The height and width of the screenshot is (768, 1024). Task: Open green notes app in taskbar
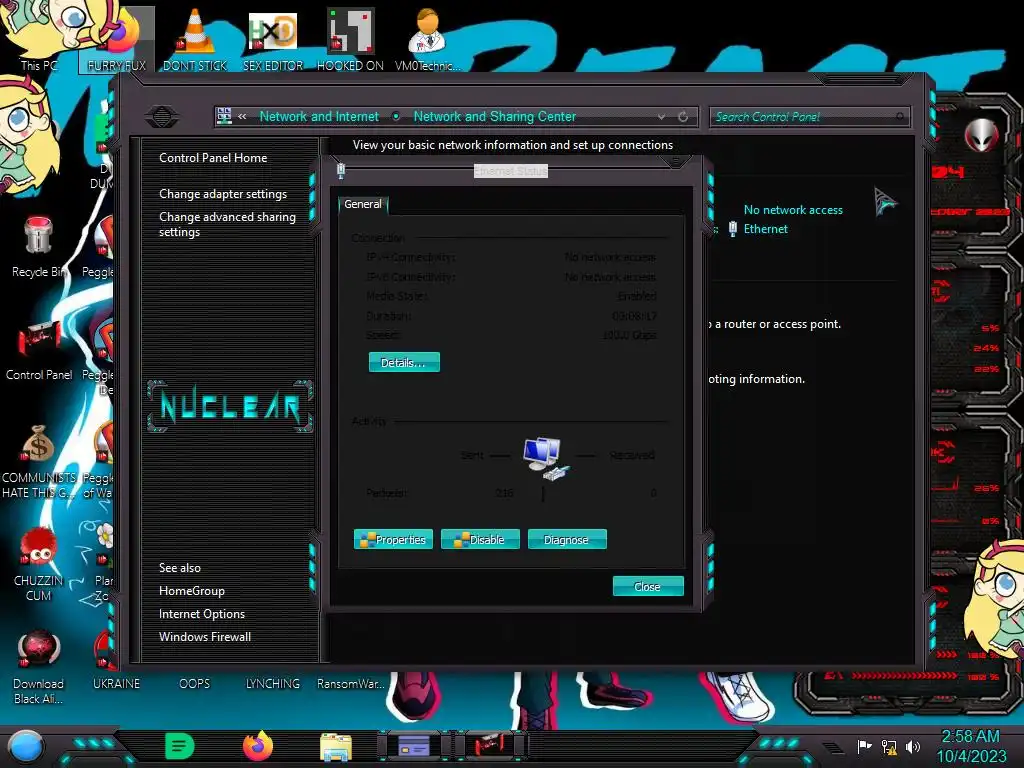click(x=180, y=746)
